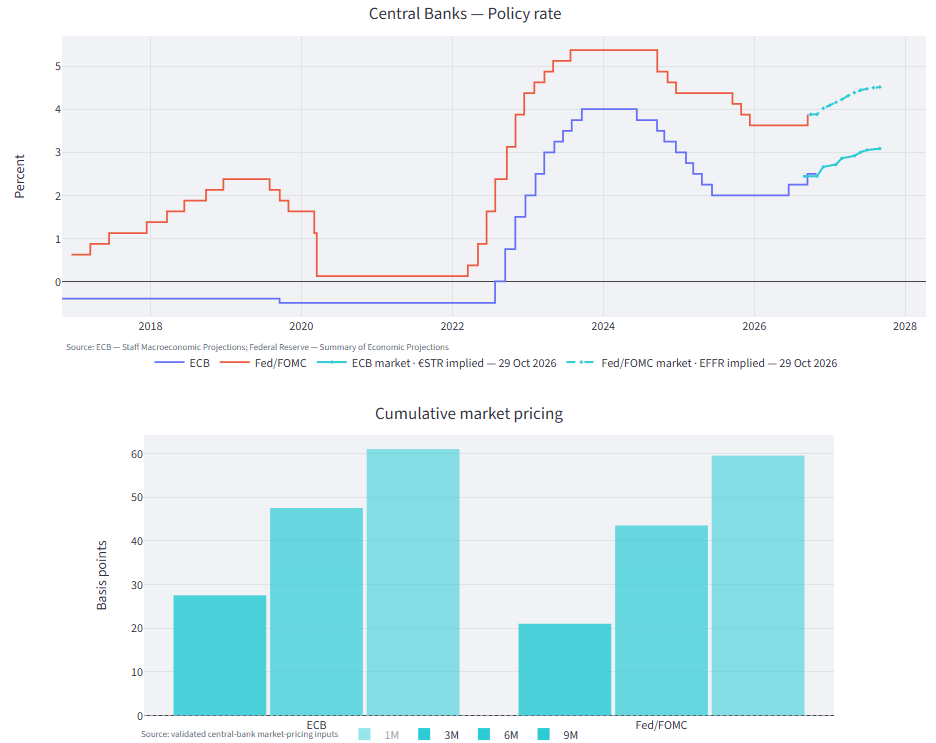The image size is (936, 743).
Task: Click the ECB Staff Macroeconomic Projections source note
Action: click(x=257, y=347)
